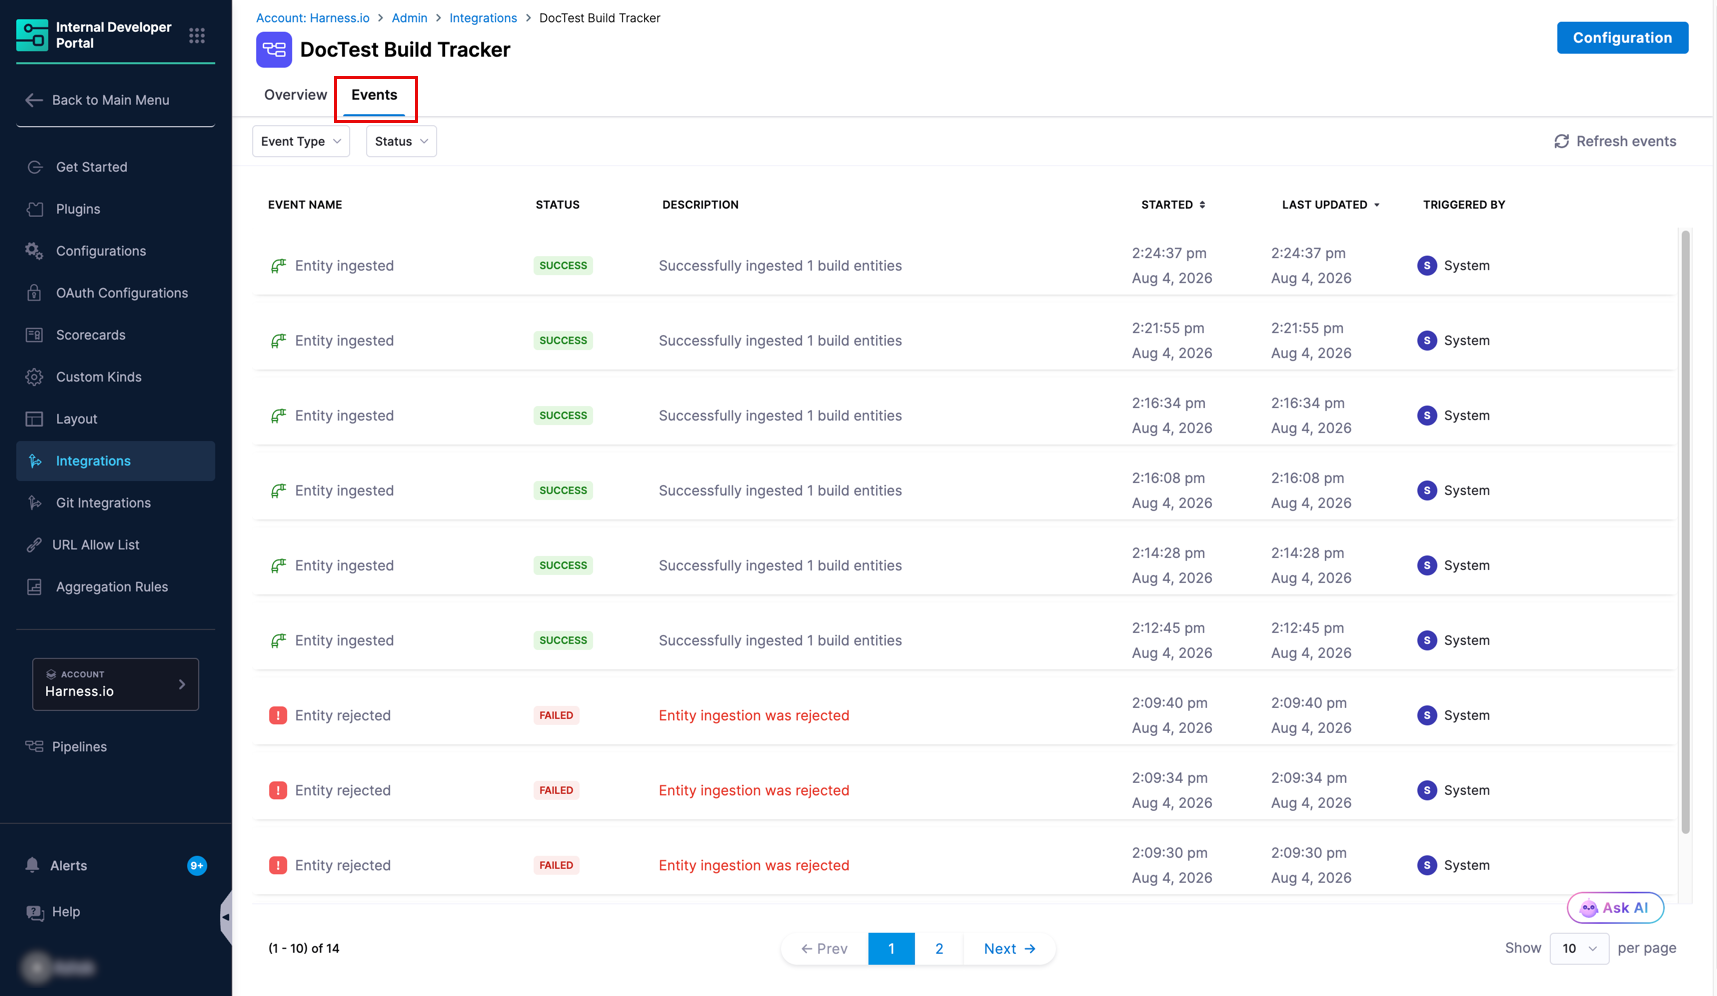The width and height of the screenshot is (1717, 996).
Task: Open Scorecards from the sidebar
Action: click(90, 335)
